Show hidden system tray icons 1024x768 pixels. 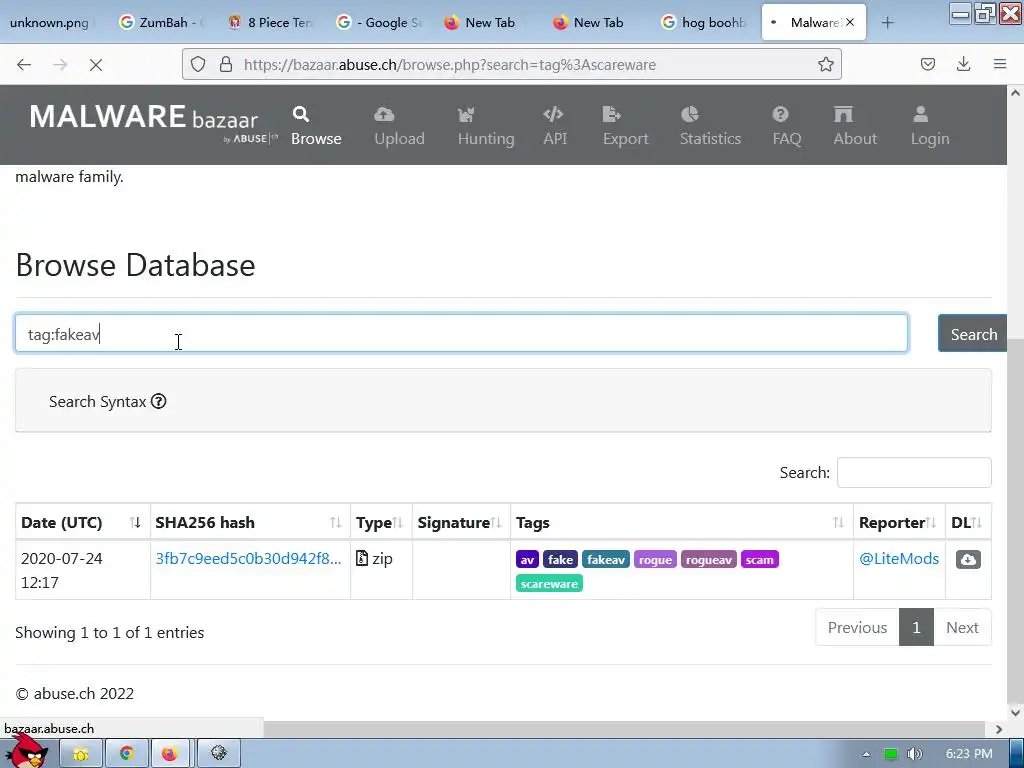point(866,754)
